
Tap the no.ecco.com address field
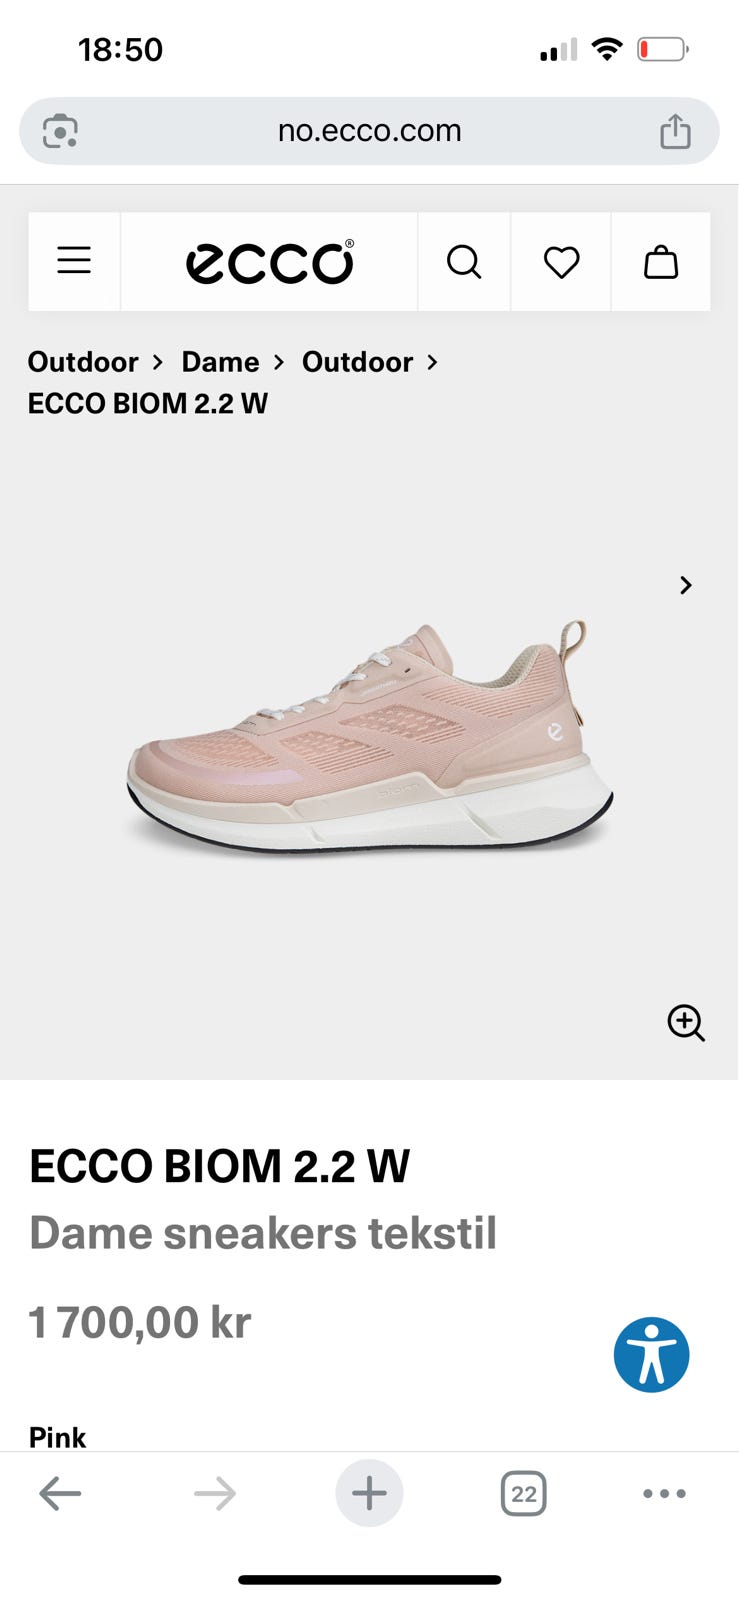tap(369, 131)
